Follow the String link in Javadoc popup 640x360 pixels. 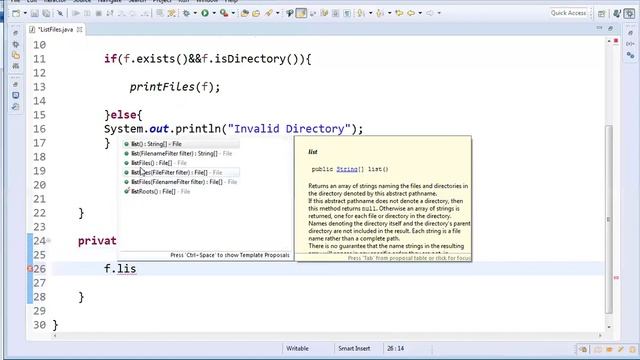point(347,169)
